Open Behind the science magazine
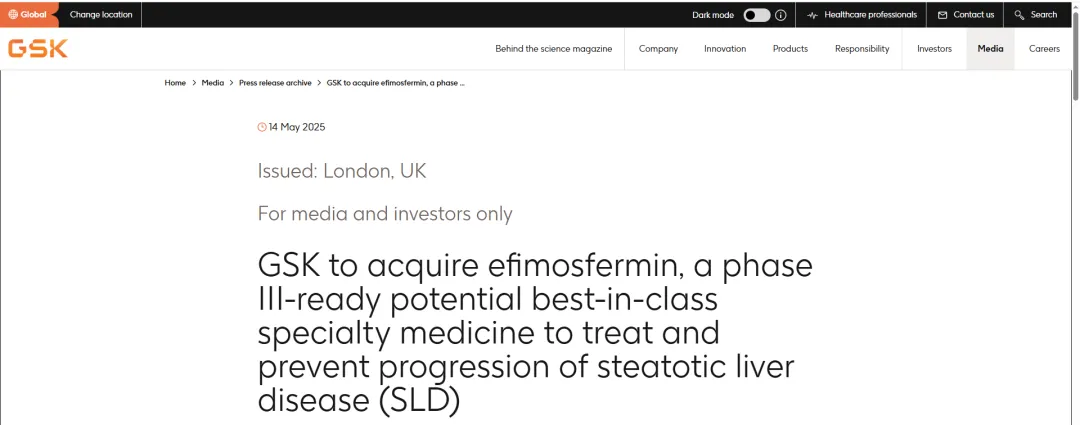The image size is (1080, 425). 554,49
